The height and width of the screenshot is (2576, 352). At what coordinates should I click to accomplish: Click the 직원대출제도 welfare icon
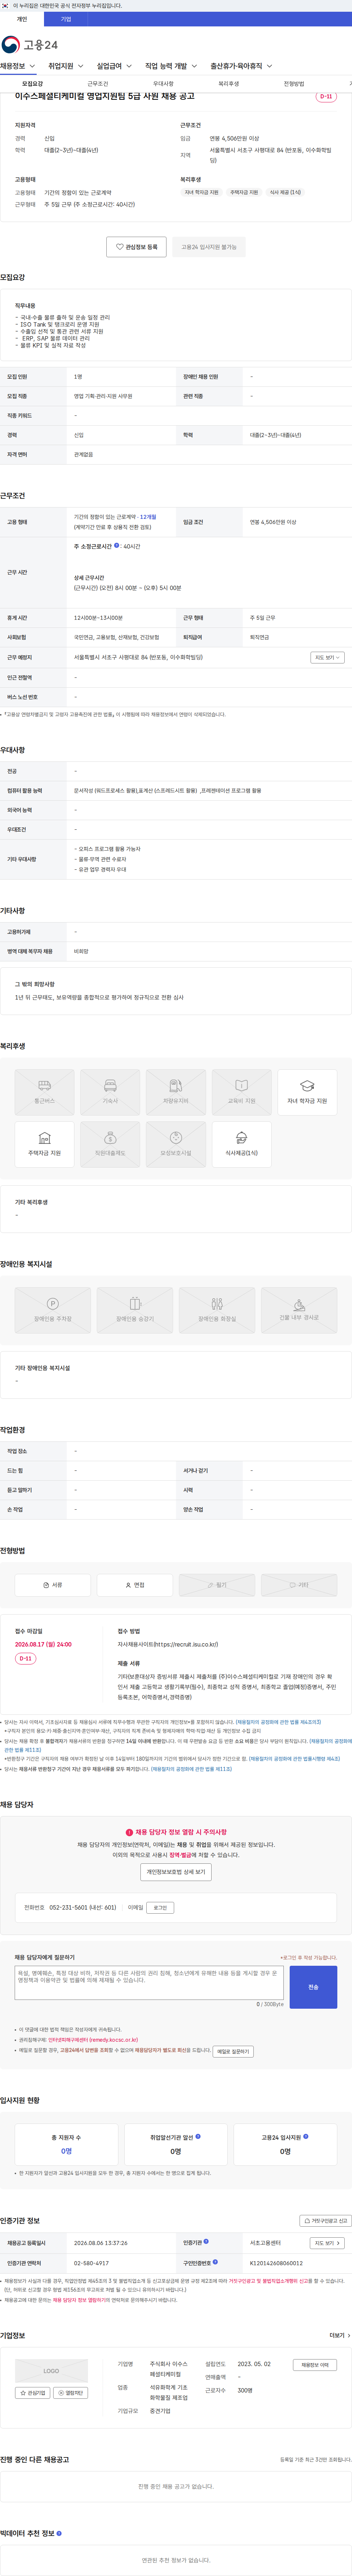[110, 1144]
